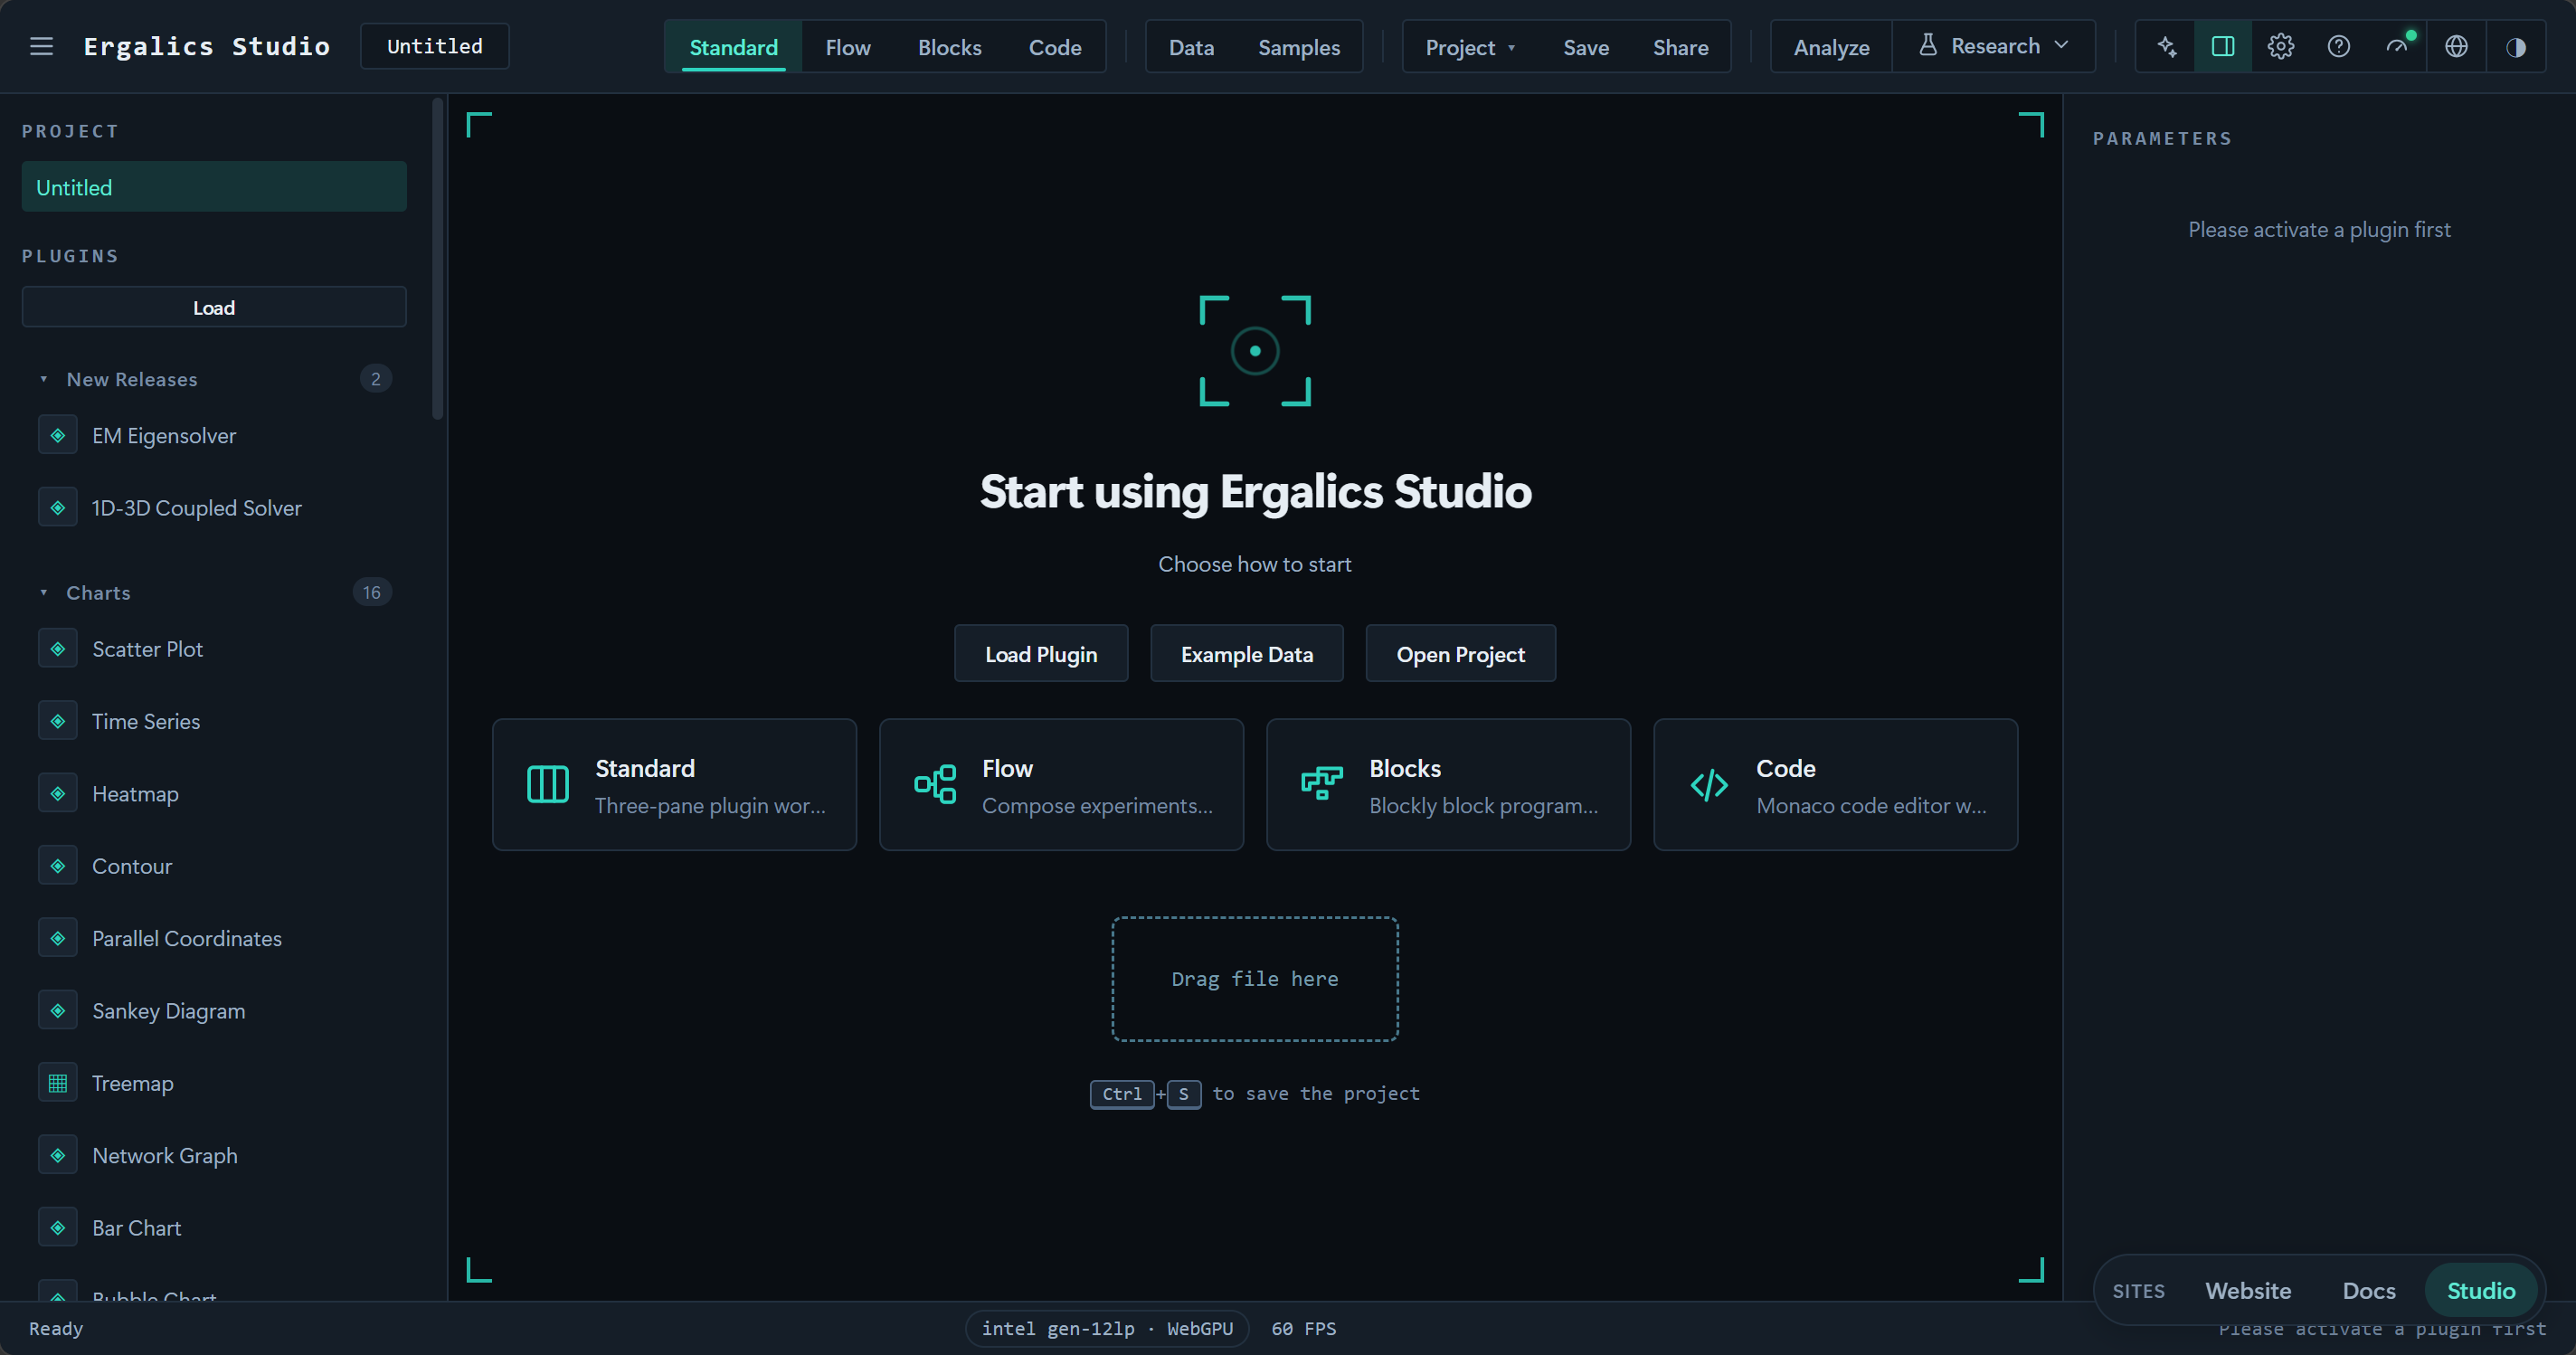Click the AI sparkles assistant icon
Viewport: 2576px width, 1355px height.
[2166, 46]
